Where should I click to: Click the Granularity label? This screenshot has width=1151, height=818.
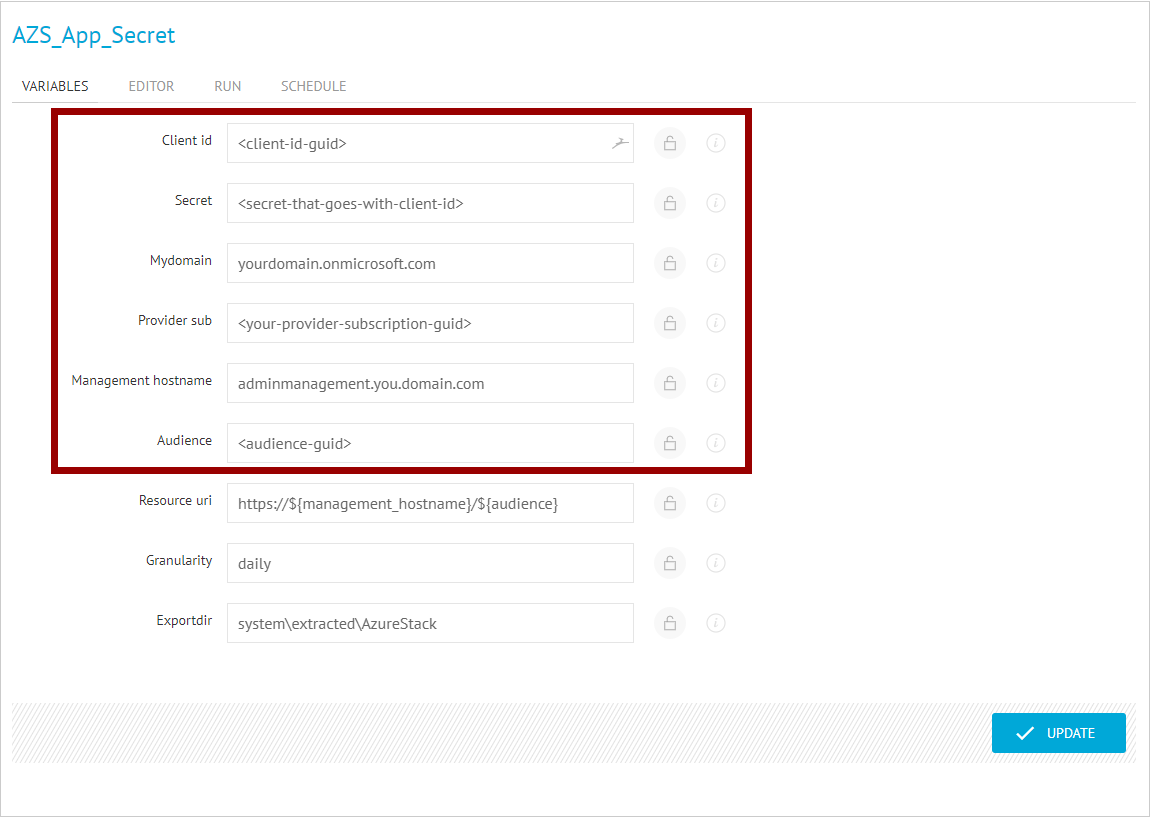[x=179, y=561]
